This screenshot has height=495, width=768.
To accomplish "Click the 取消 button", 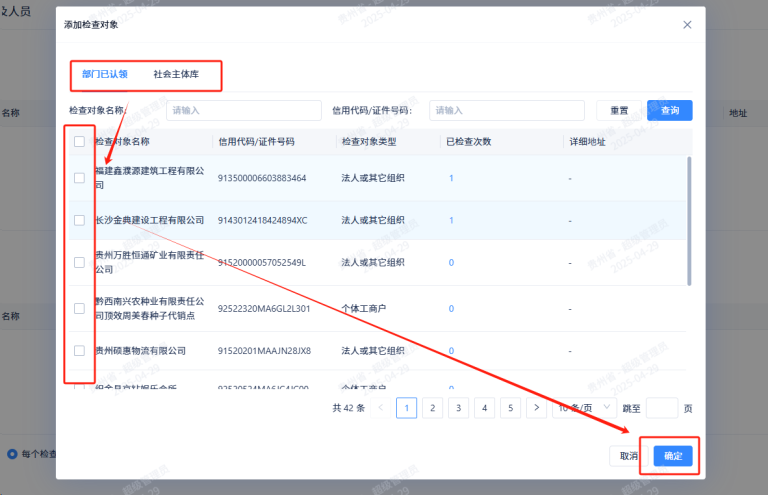I will 629,456.
